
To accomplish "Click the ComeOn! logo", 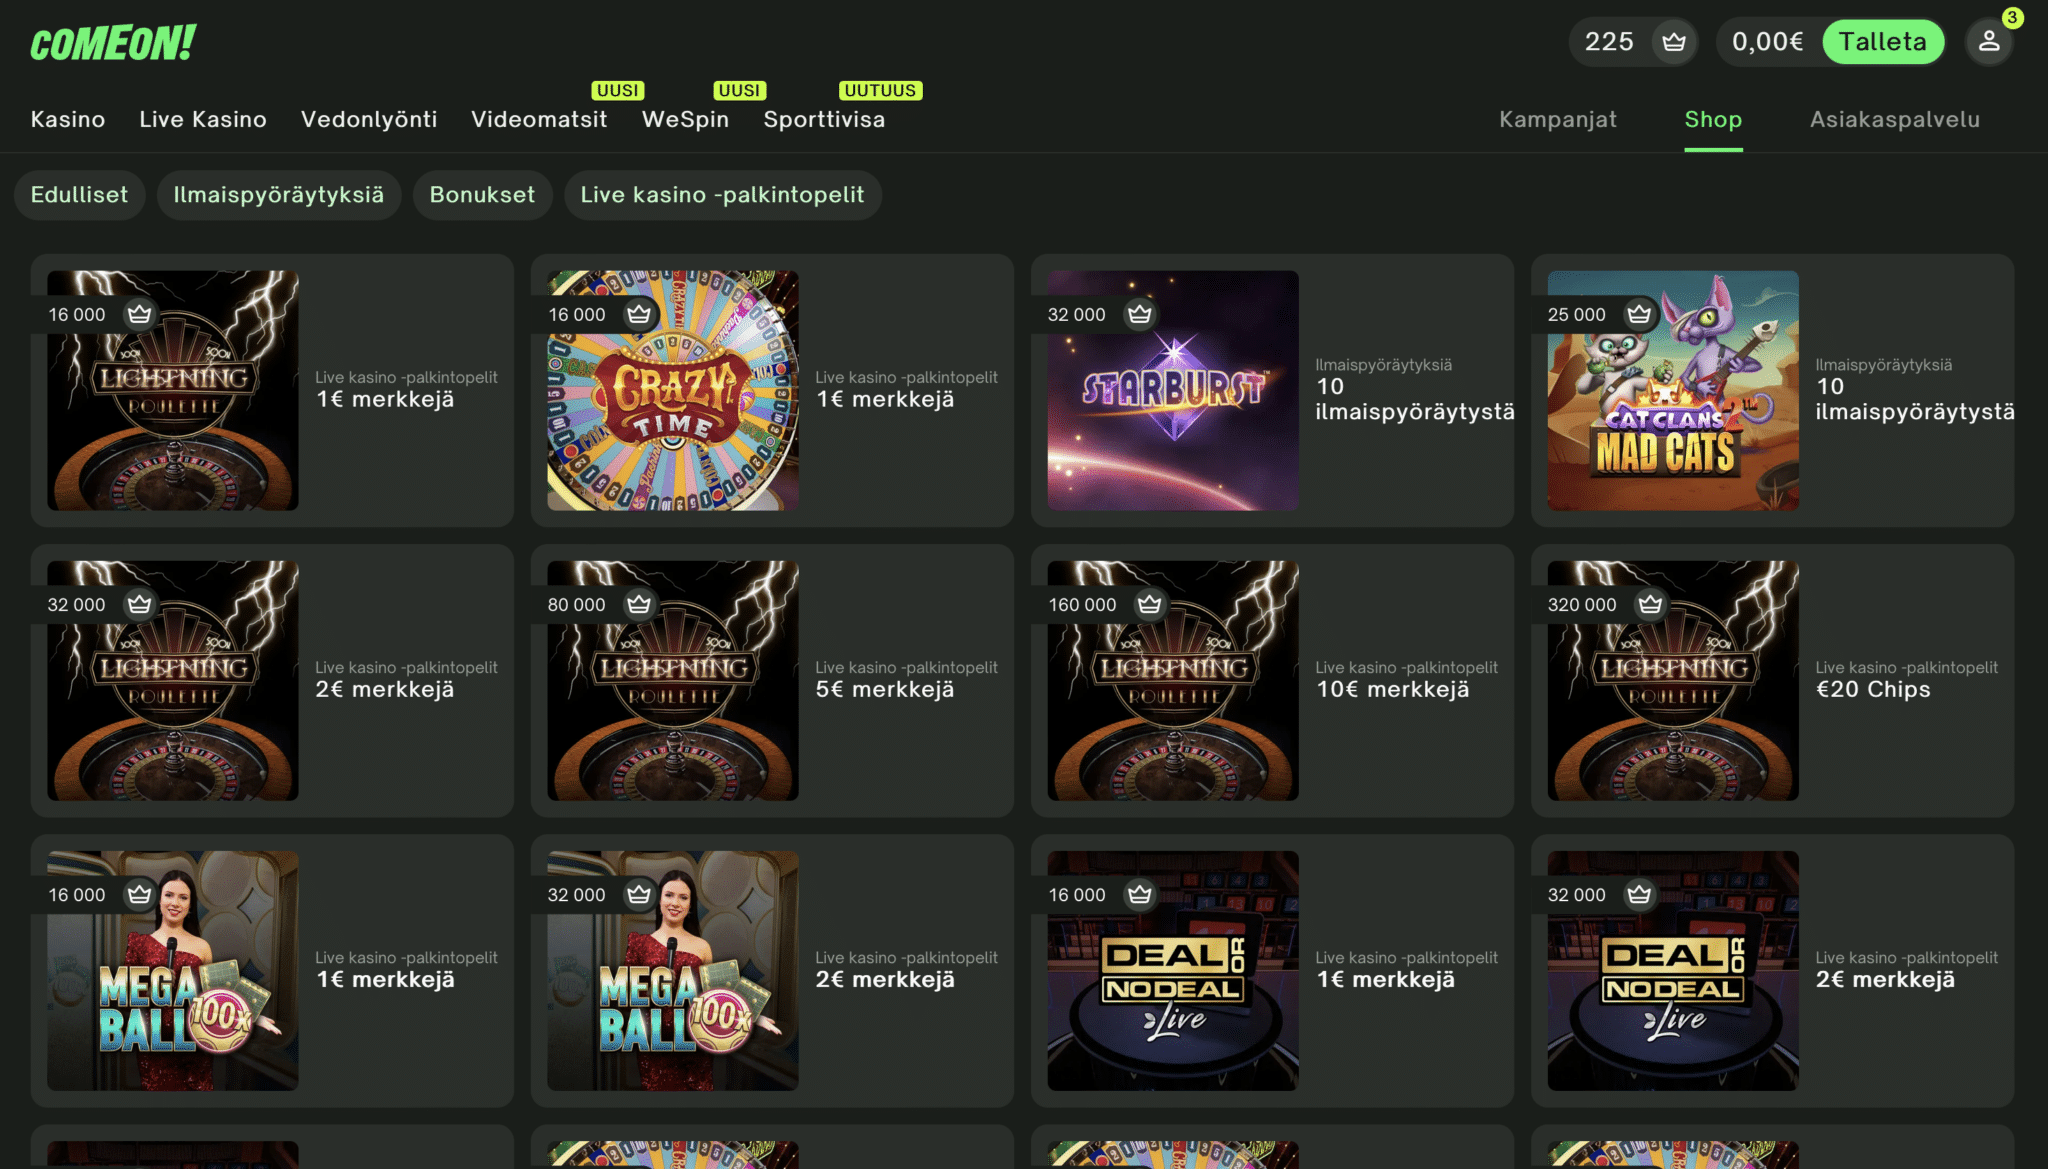I will point(113,43).
